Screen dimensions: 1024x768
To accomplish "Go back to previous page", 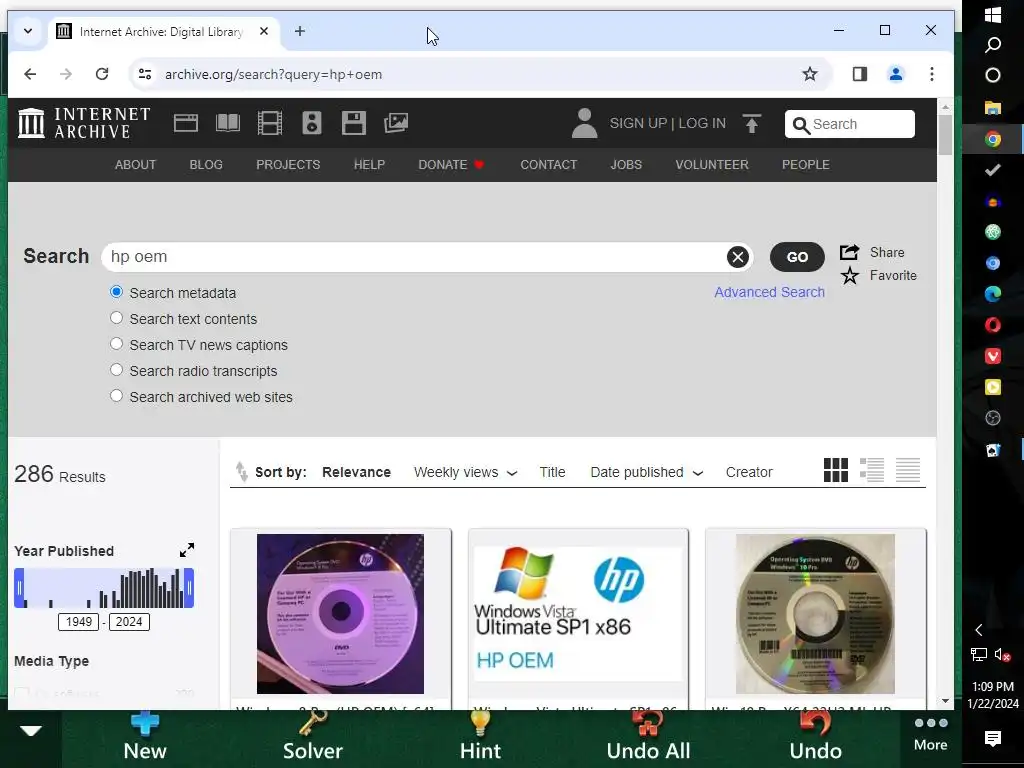I will tap(30, 74).
